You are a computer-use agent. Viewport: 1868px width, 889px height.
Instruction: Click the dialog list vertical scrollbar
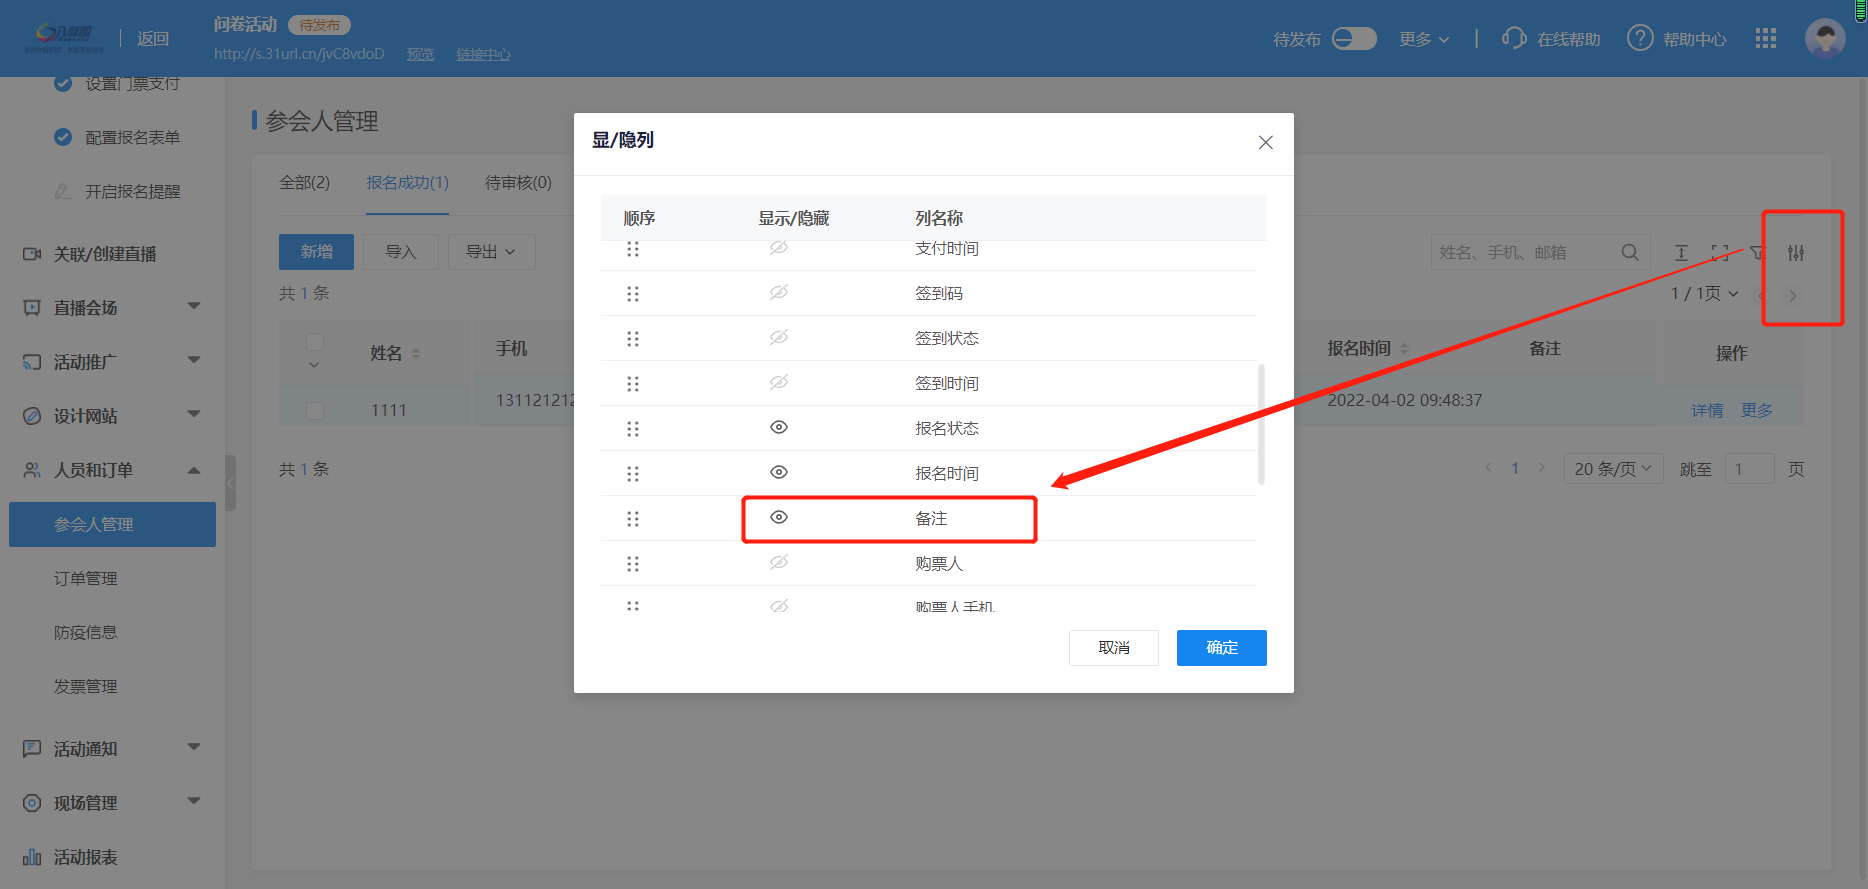1261,424
